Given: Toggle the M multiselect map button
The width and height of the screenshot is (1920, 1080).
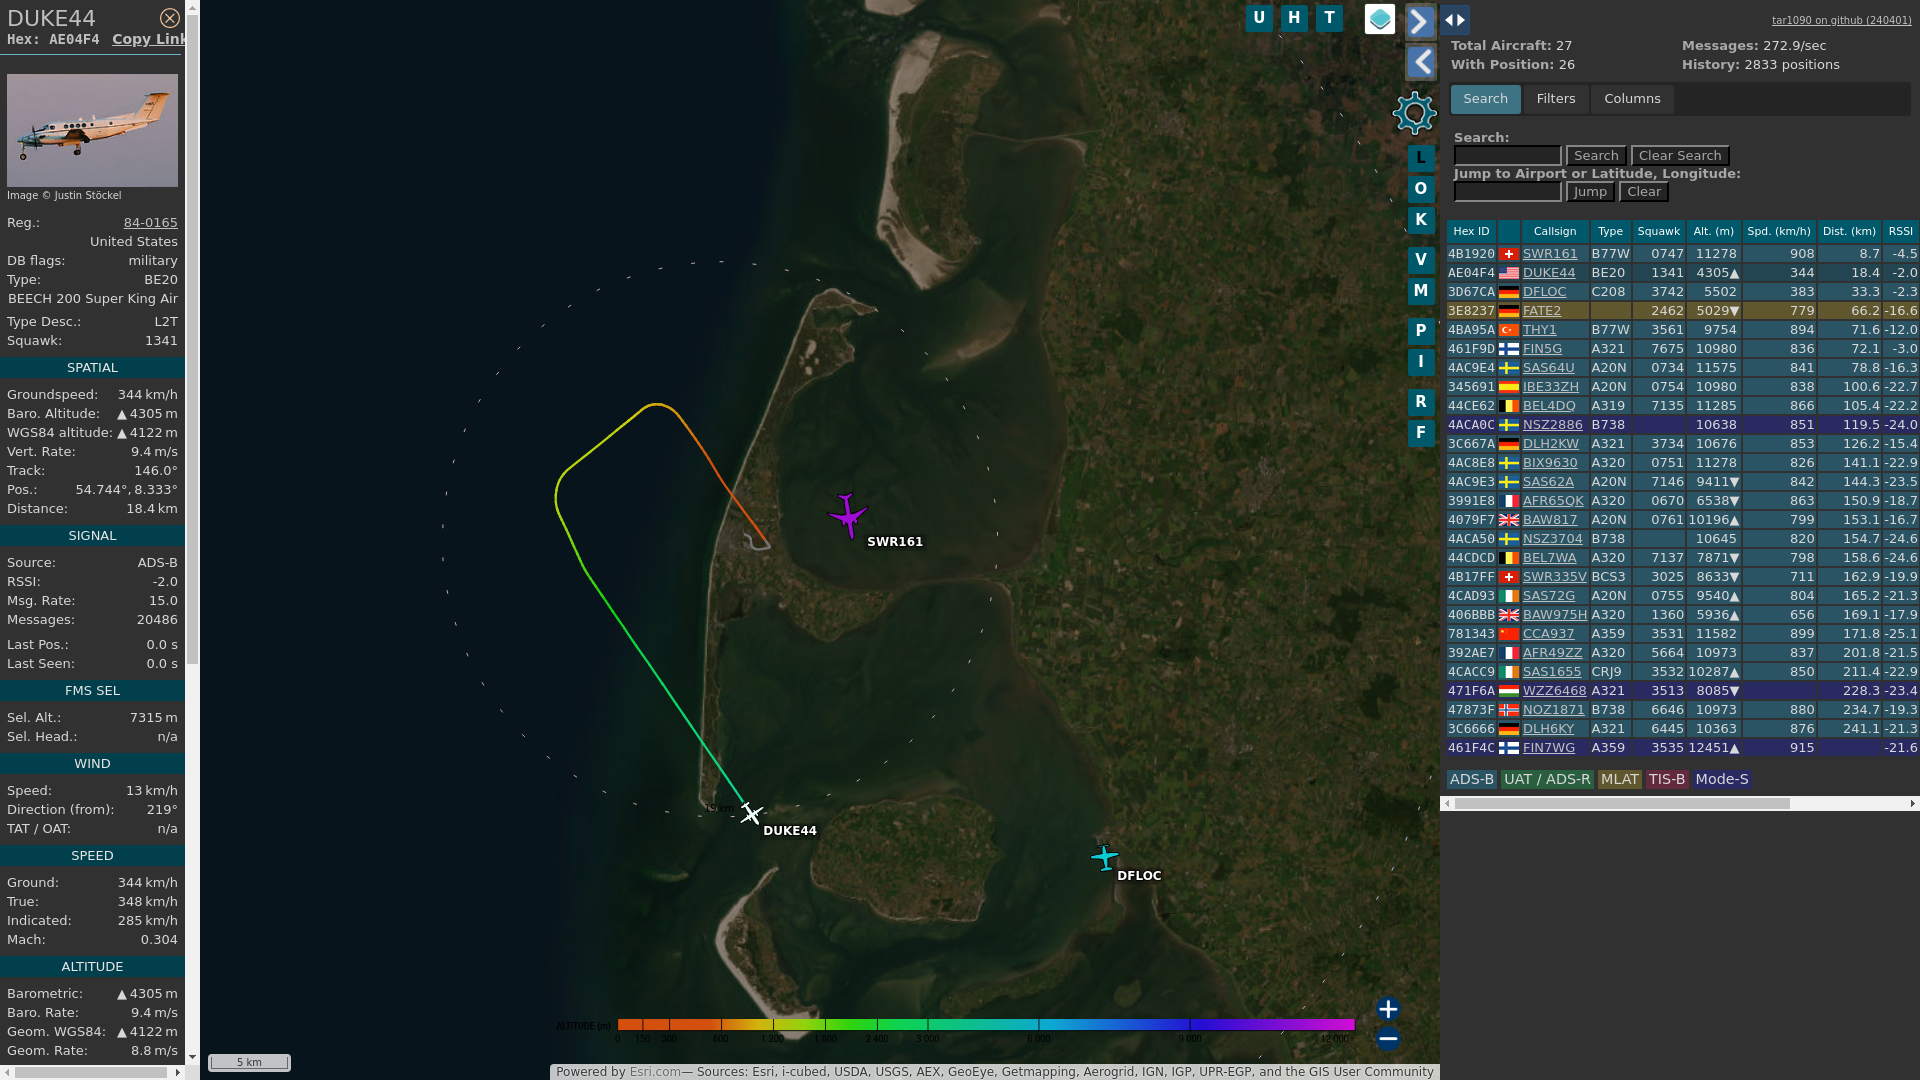Looking at the screenshot, I should point(1420,291).
